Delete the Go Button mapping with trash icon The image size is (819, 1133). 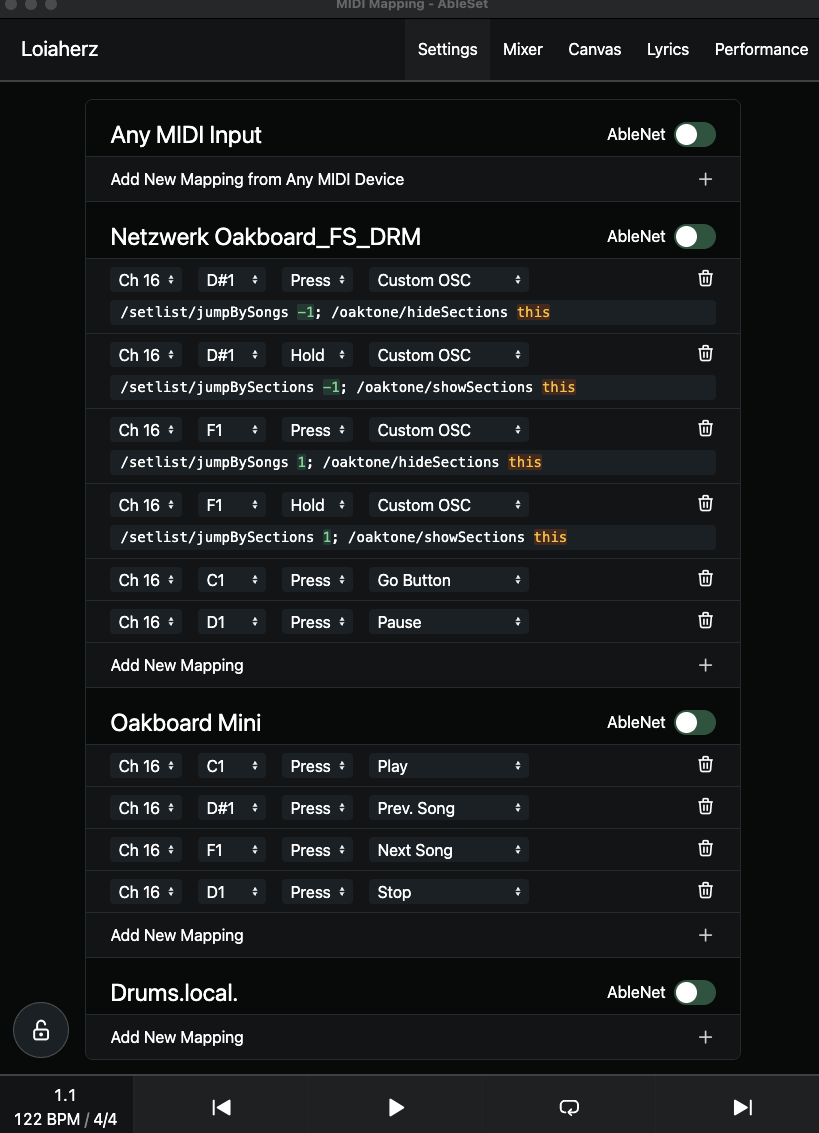coord(705,579)
